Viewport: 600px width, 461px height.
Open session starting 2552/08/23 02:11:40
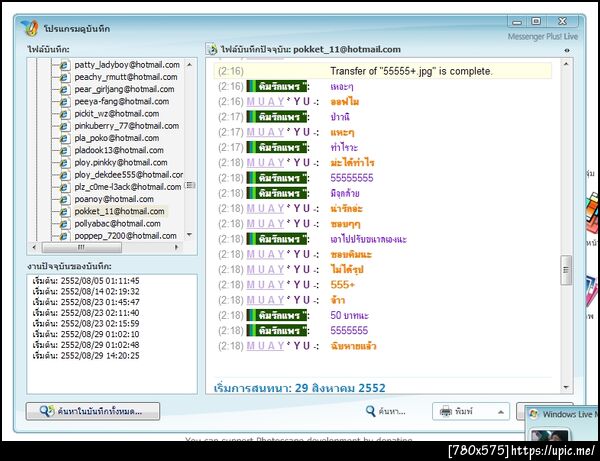pyautogui.click(x=86, y=313)
